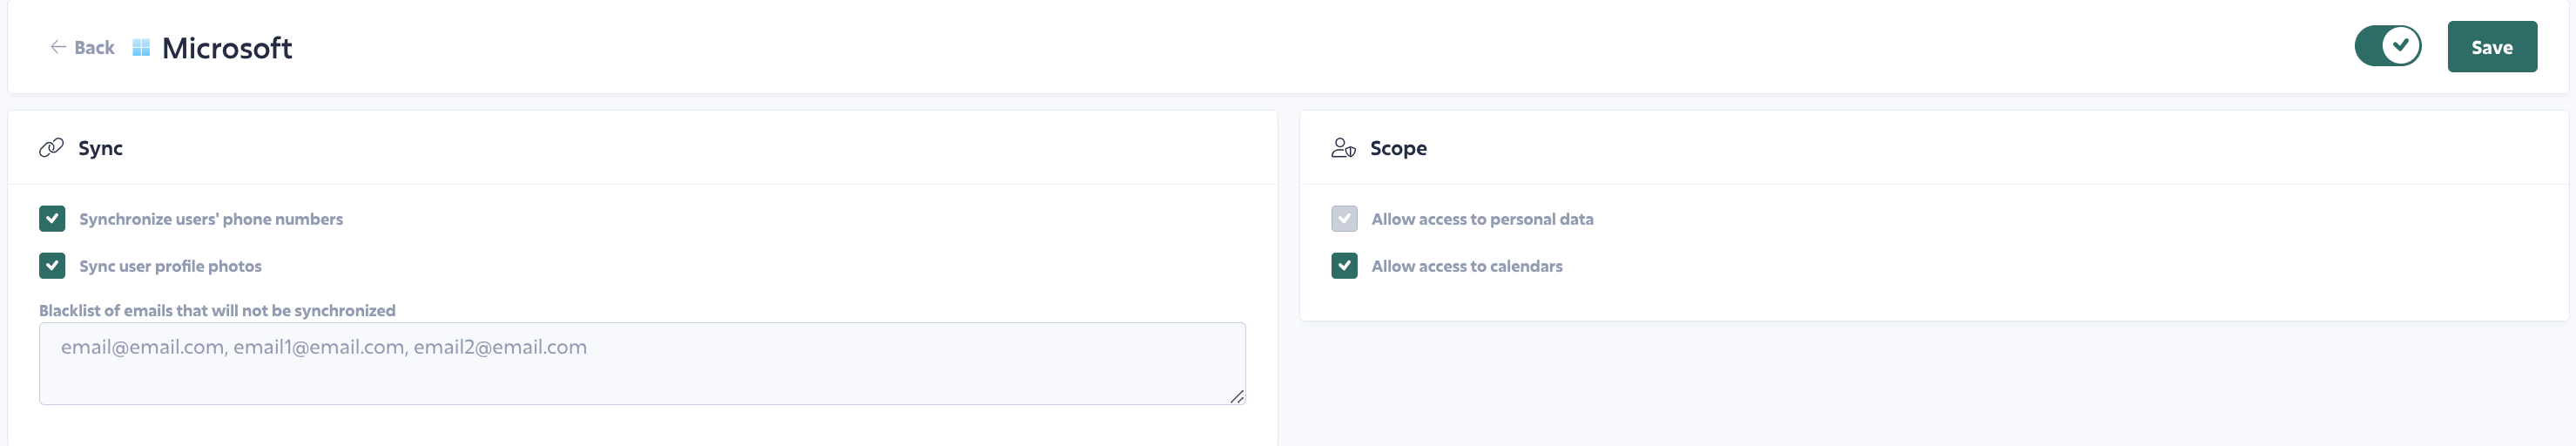Focus the email blacklist text area
Image resolution: width=2576 pixels, height=446 pixels.
point(642,363)
